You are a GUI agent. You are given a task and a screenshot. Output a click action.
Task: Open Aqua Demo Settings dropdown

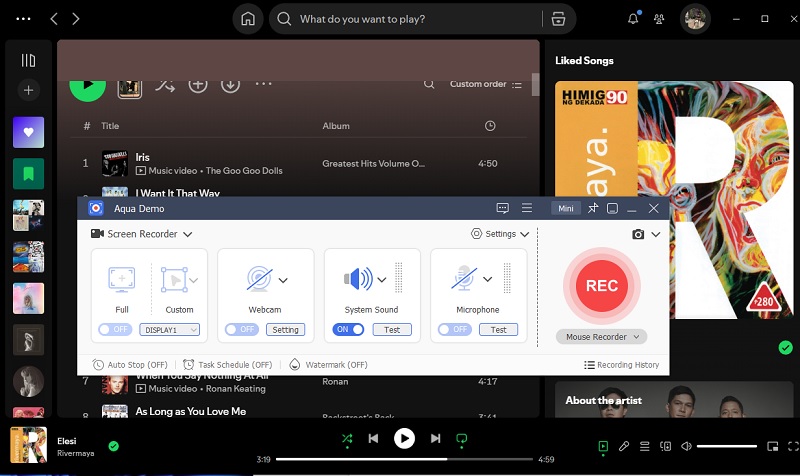(x=499, y=234)
